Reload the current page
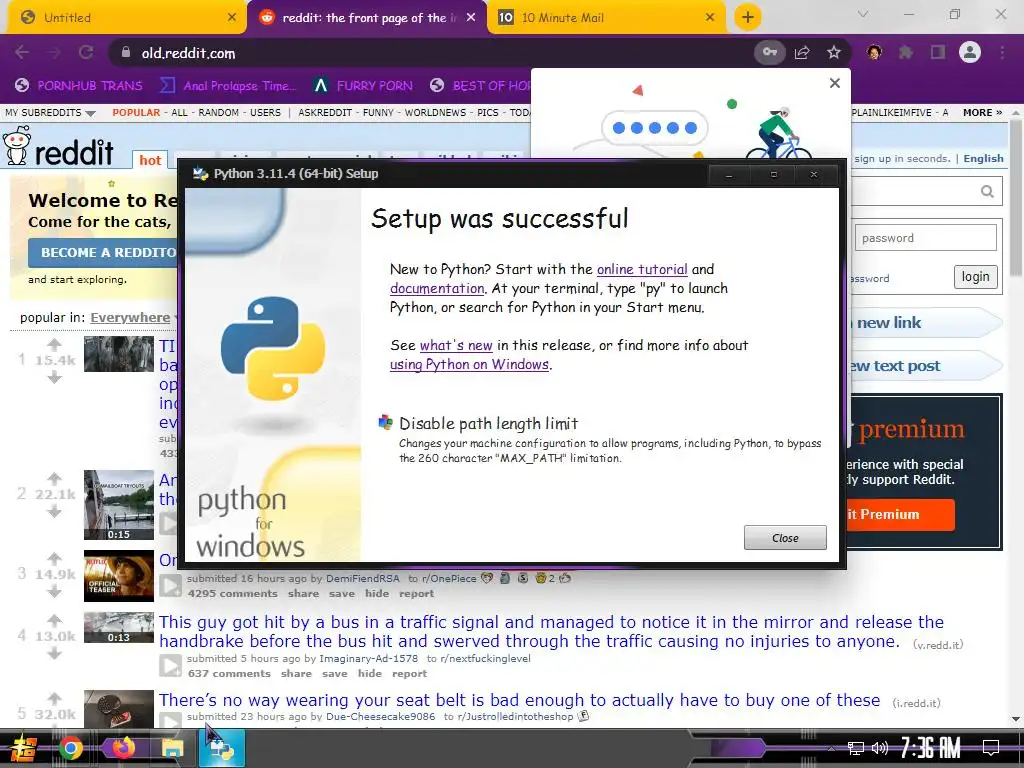The height and width of the screenshot is (768, 1024). point(86,52)
